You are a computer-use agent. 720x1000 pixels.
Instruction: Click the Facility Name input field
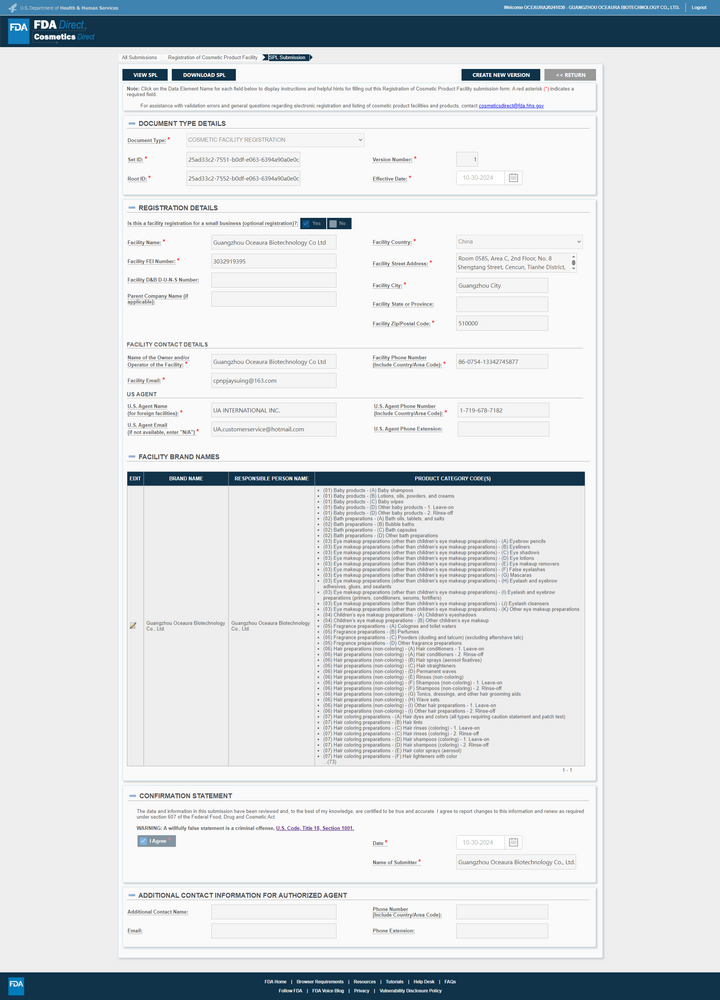[274, 242]
